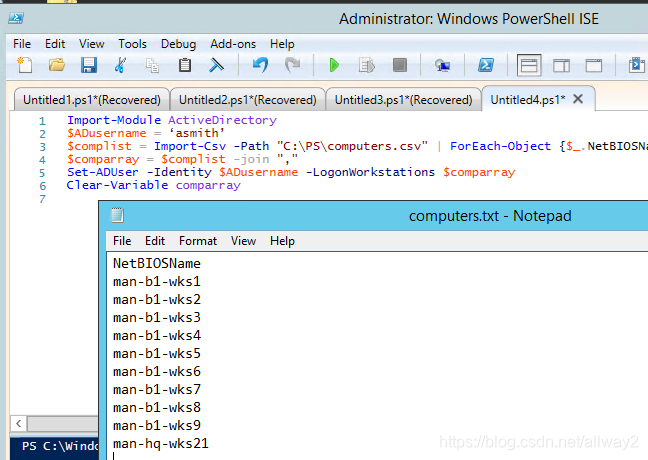Click Set-ADUser on line 5

pyautogui.click(x=103, y=172)
